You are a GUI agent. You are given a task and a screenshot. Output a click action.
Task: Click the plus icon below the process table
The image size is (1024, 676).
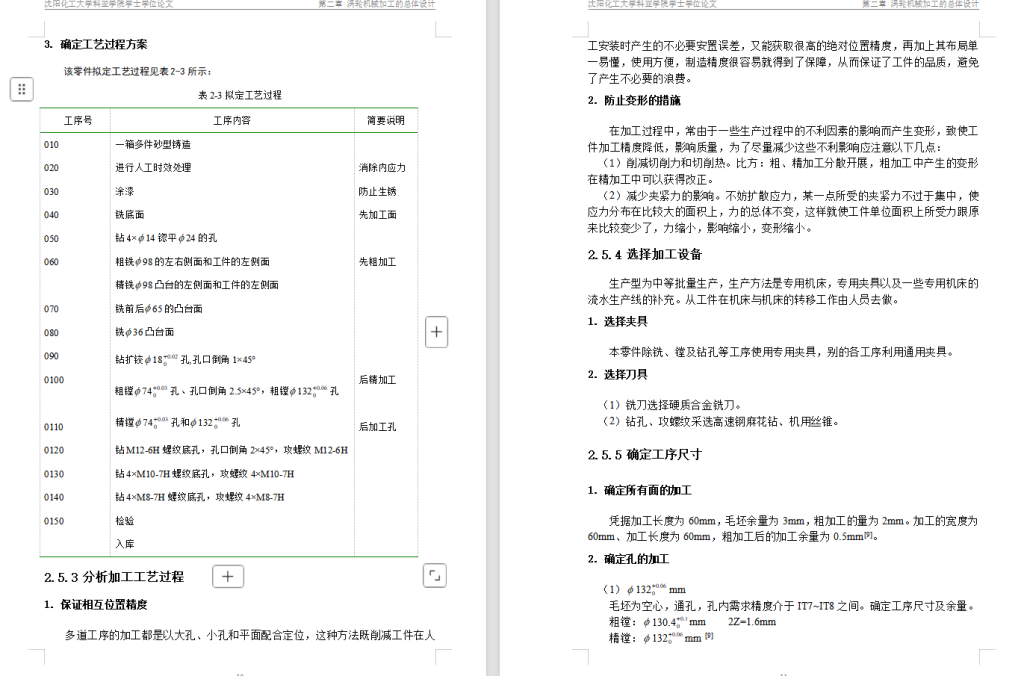[230, 576]
